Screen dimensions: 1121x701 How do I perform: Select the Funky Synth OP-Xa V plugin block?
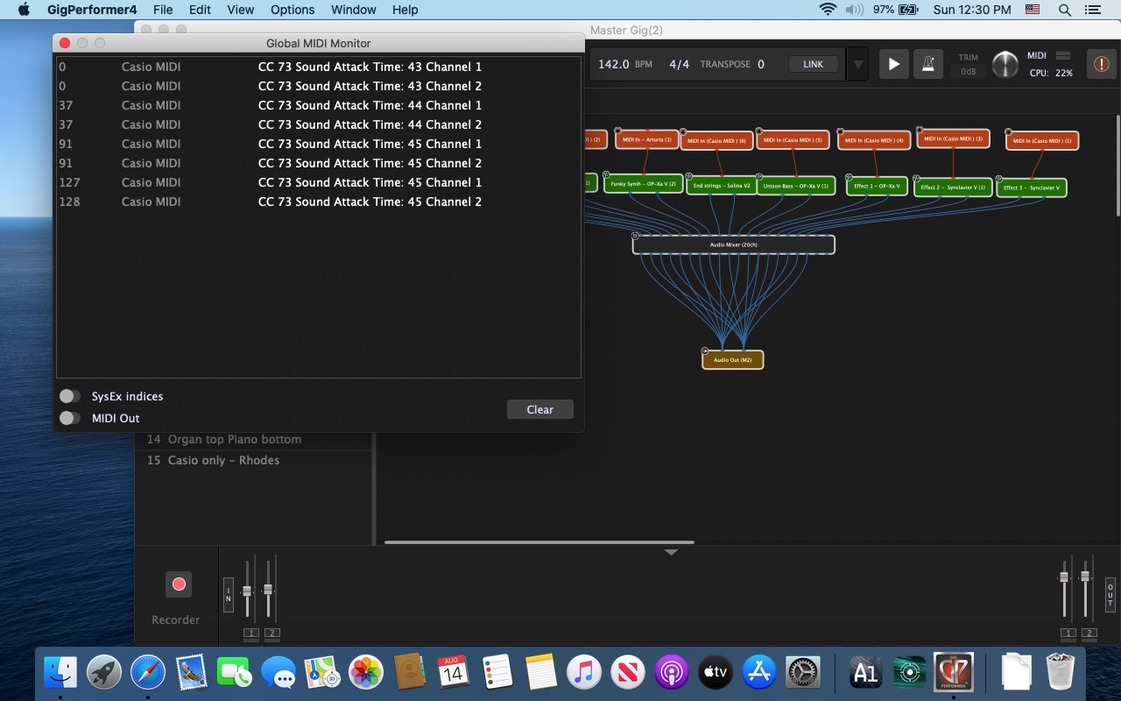pos(643,184)
